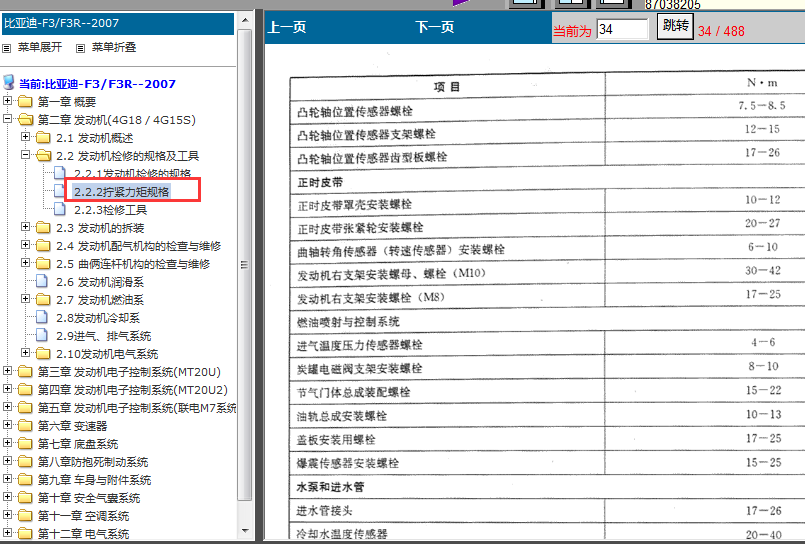This screenshot has height=544, width=805.
Task: Open 2.2.2拧紧力矩规格 tree entry
Action: coord(121,191)
